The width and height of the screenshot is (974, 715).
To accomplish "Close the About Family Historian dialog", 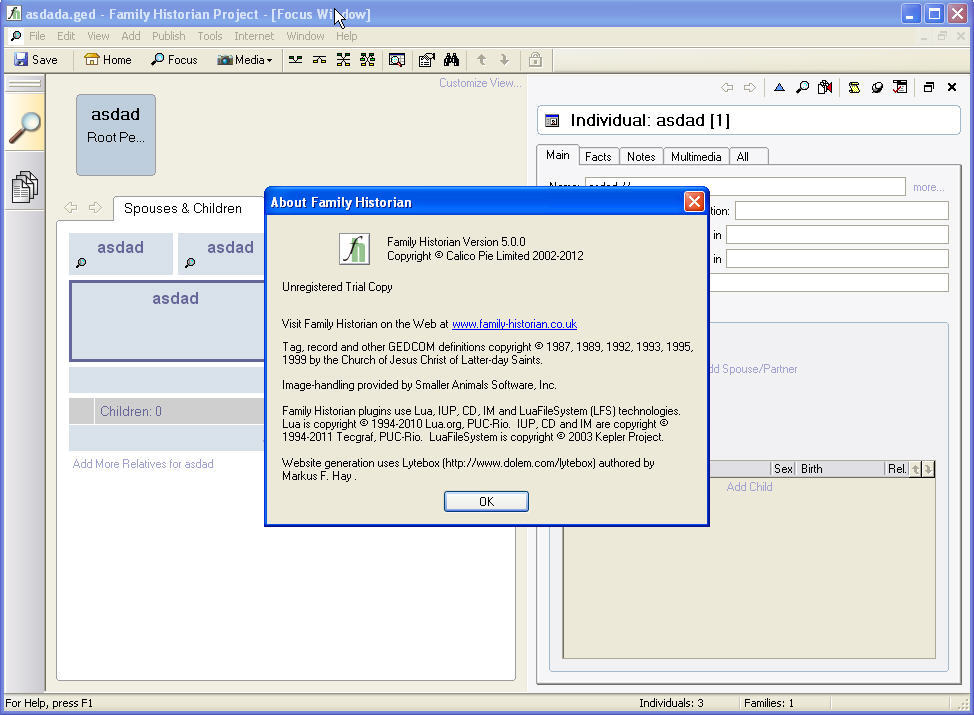I will [694, 201].
